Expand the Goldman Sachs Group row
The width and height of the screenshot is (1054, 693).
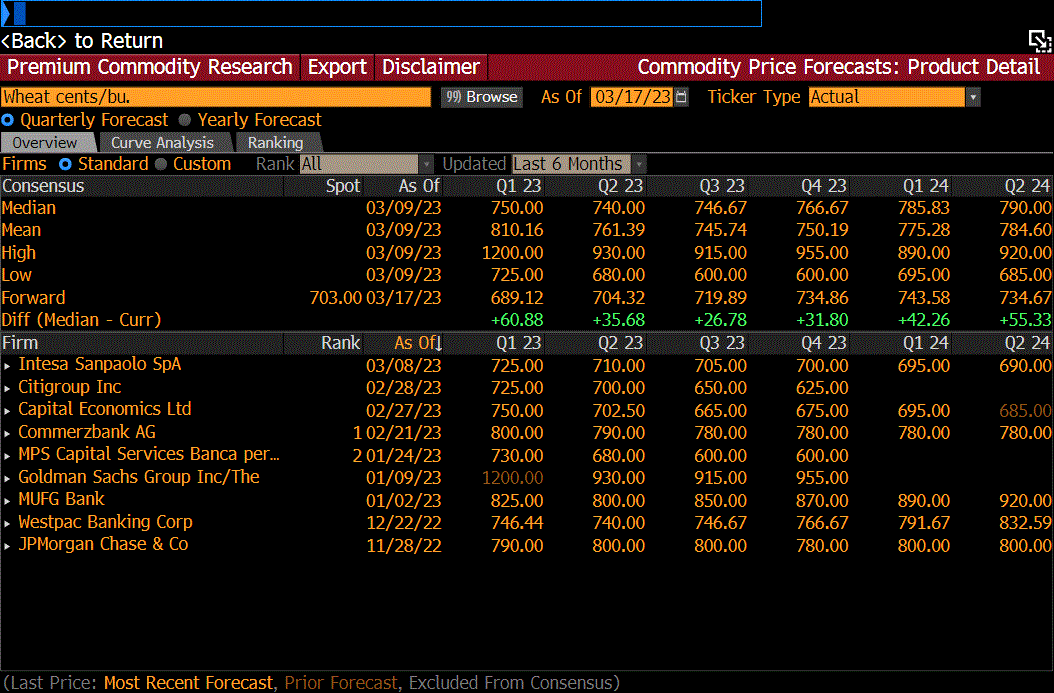pos(7,479)
